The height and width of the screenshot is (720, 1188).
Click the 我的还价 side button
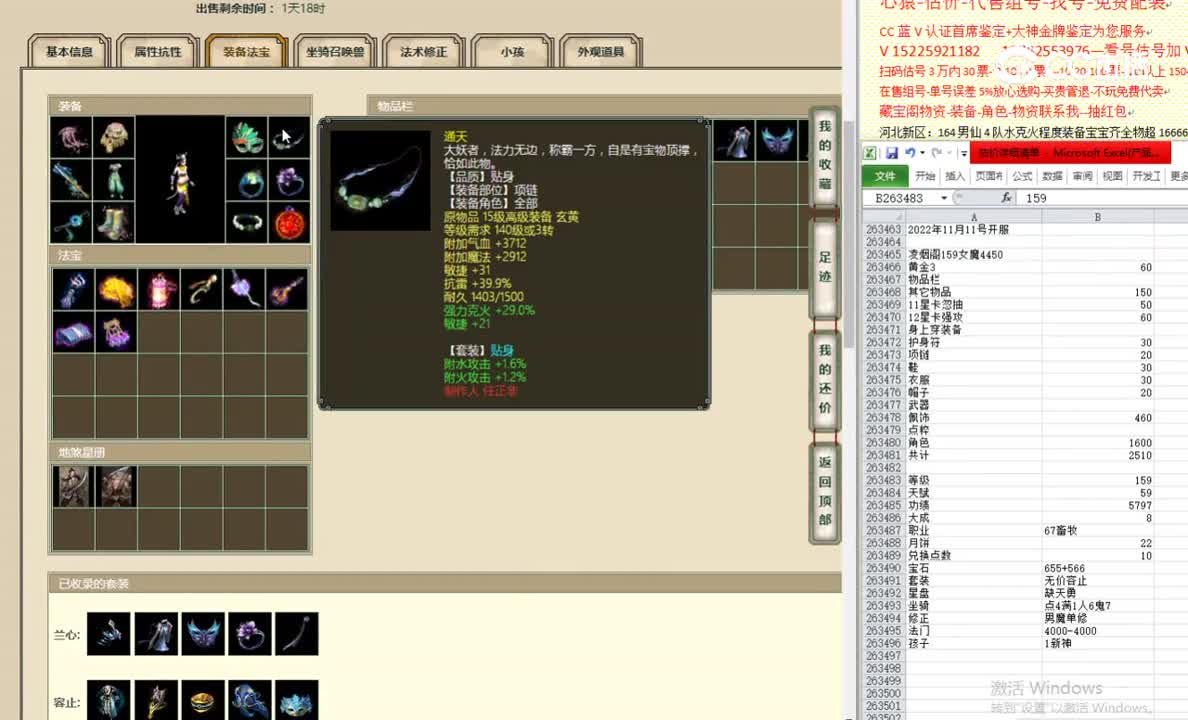(x=824, y=379)
